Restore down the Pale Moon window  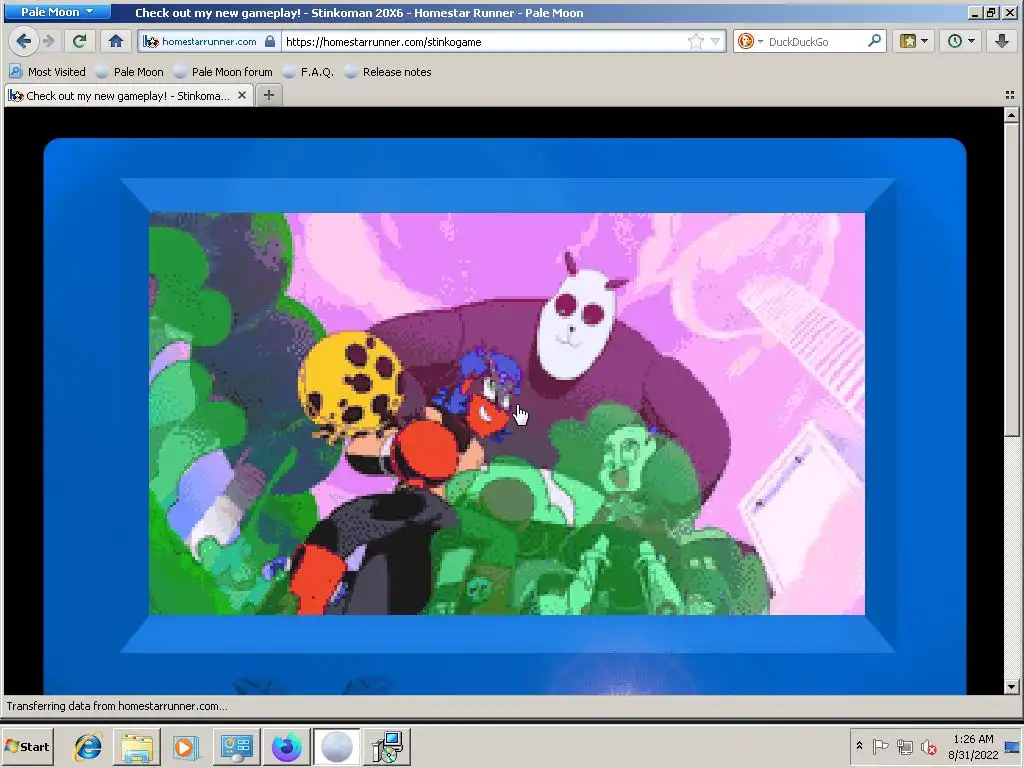click(991, 12)
